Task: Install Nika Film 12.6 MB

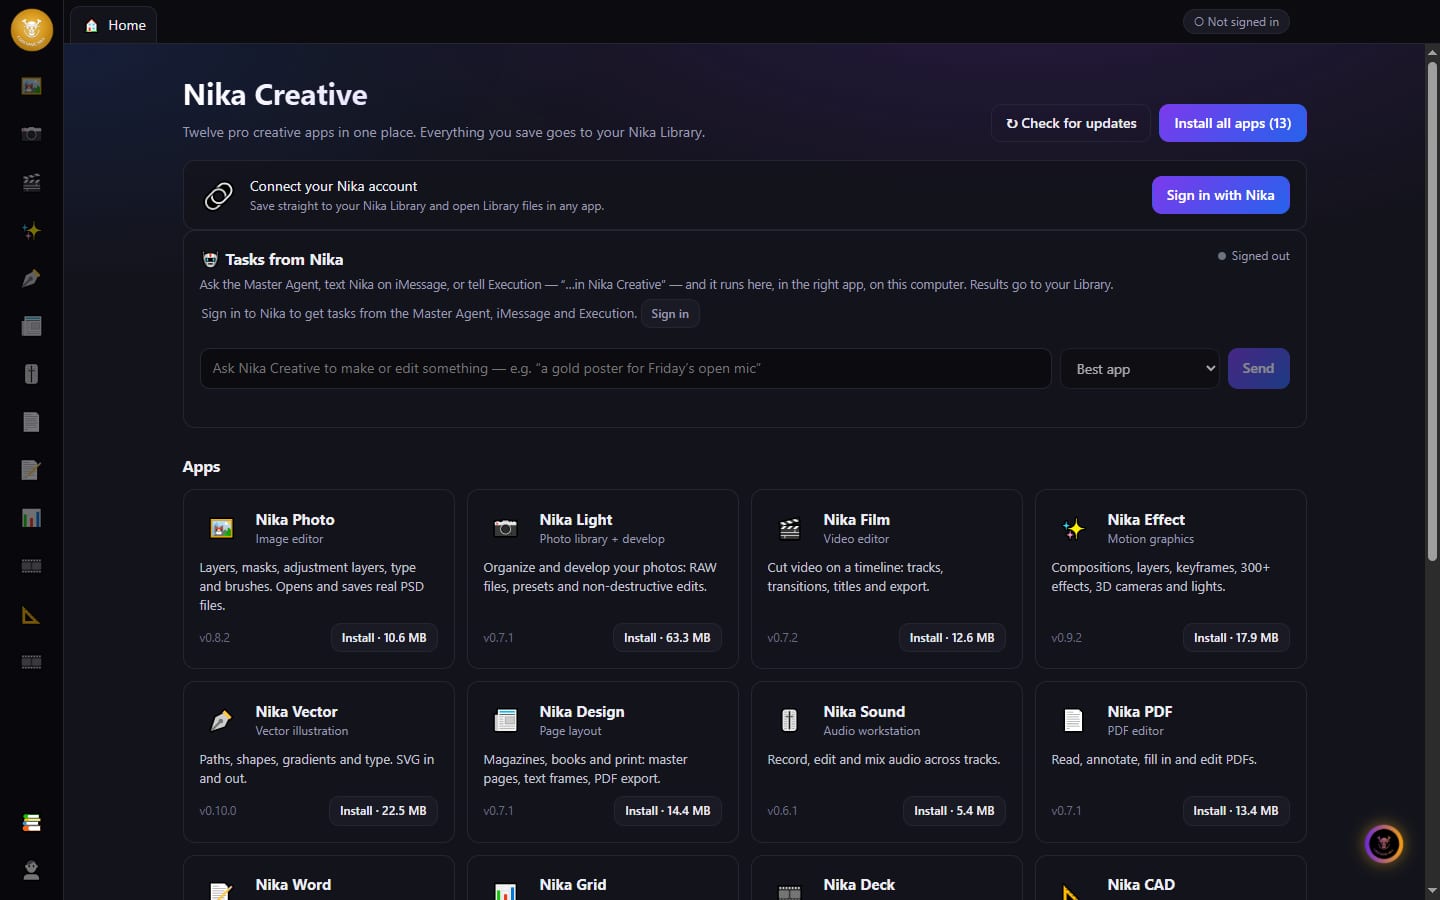Action: [x=952, y=638]
